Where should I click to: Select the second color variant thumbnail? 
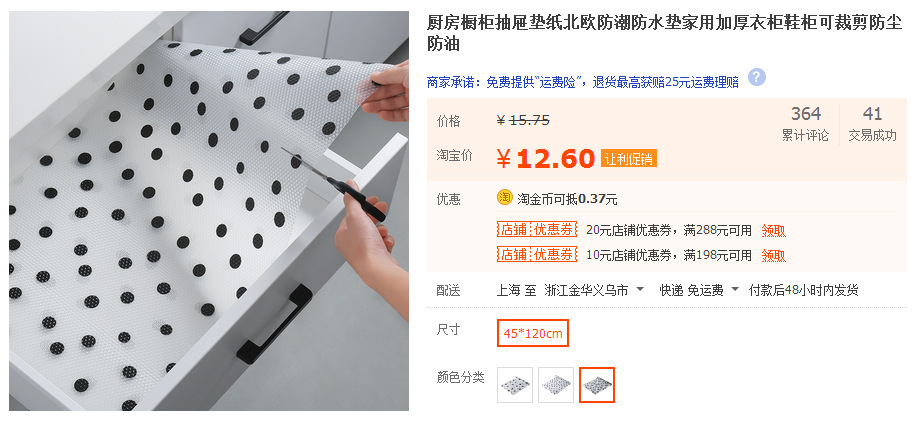coord(556,385)
